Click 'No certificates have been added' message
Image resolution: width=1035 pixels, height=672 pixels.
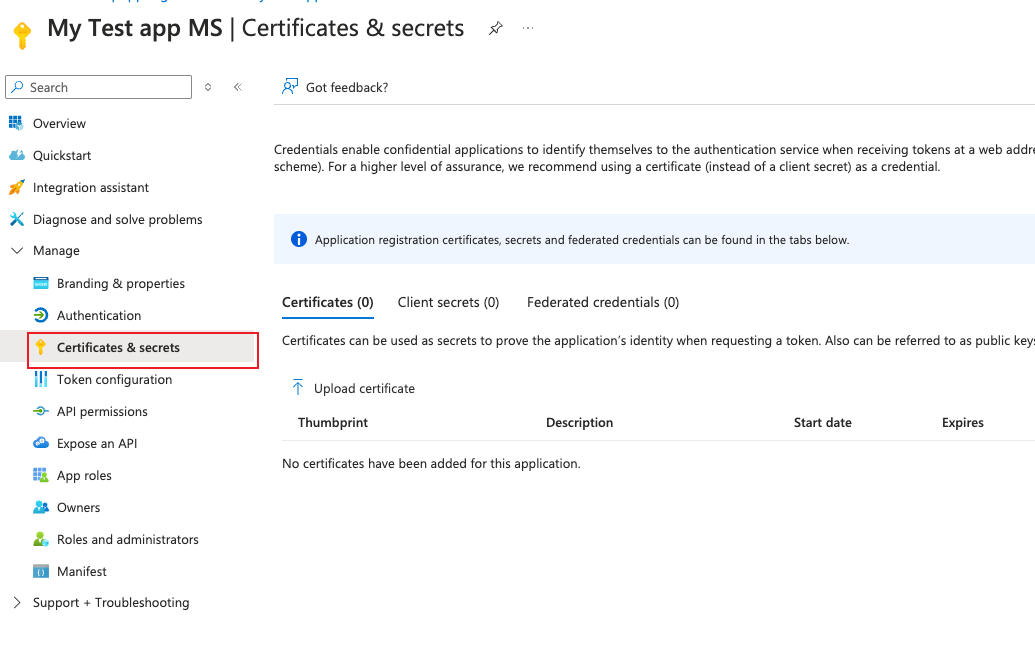431,463
